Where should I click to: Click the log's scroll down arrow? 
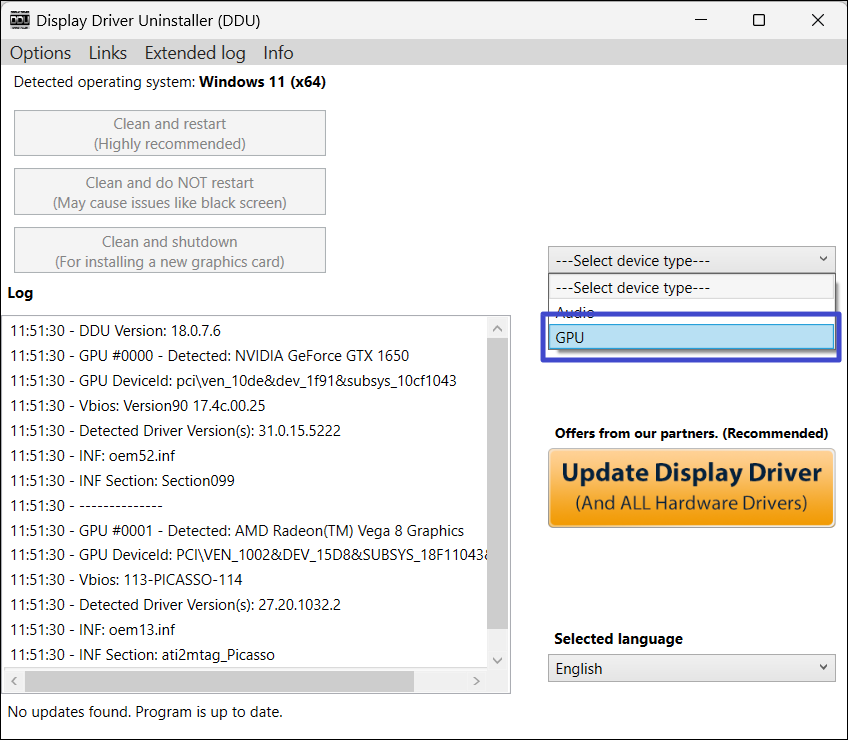(x=497, y=660)
